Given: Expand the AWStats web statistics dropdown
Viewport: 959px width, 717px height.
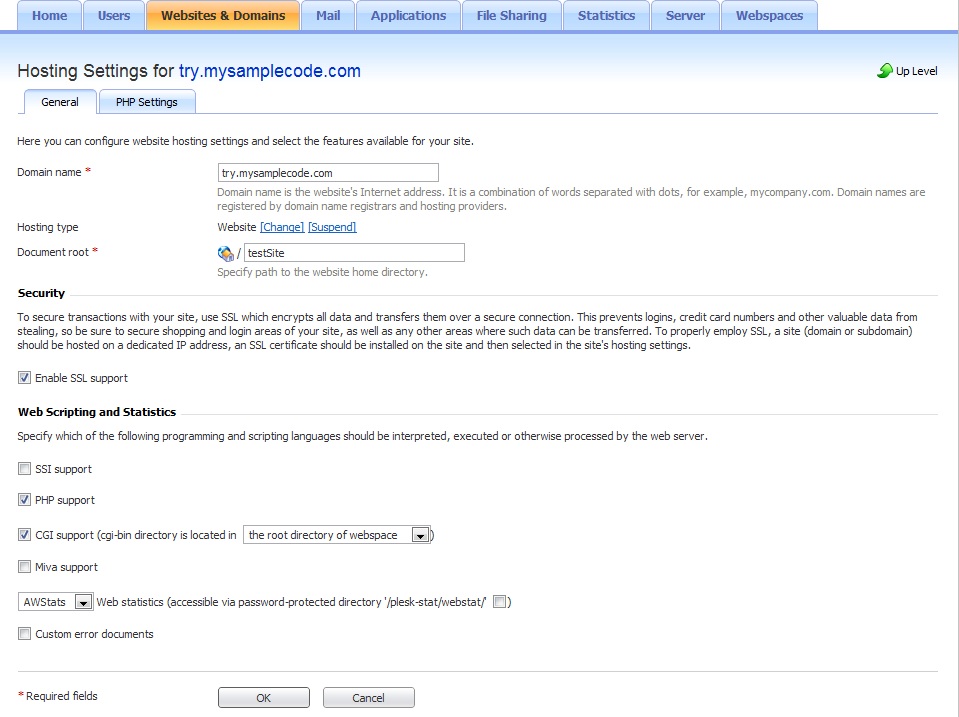Looking at the screenshot, I should (x=56, y=602).
